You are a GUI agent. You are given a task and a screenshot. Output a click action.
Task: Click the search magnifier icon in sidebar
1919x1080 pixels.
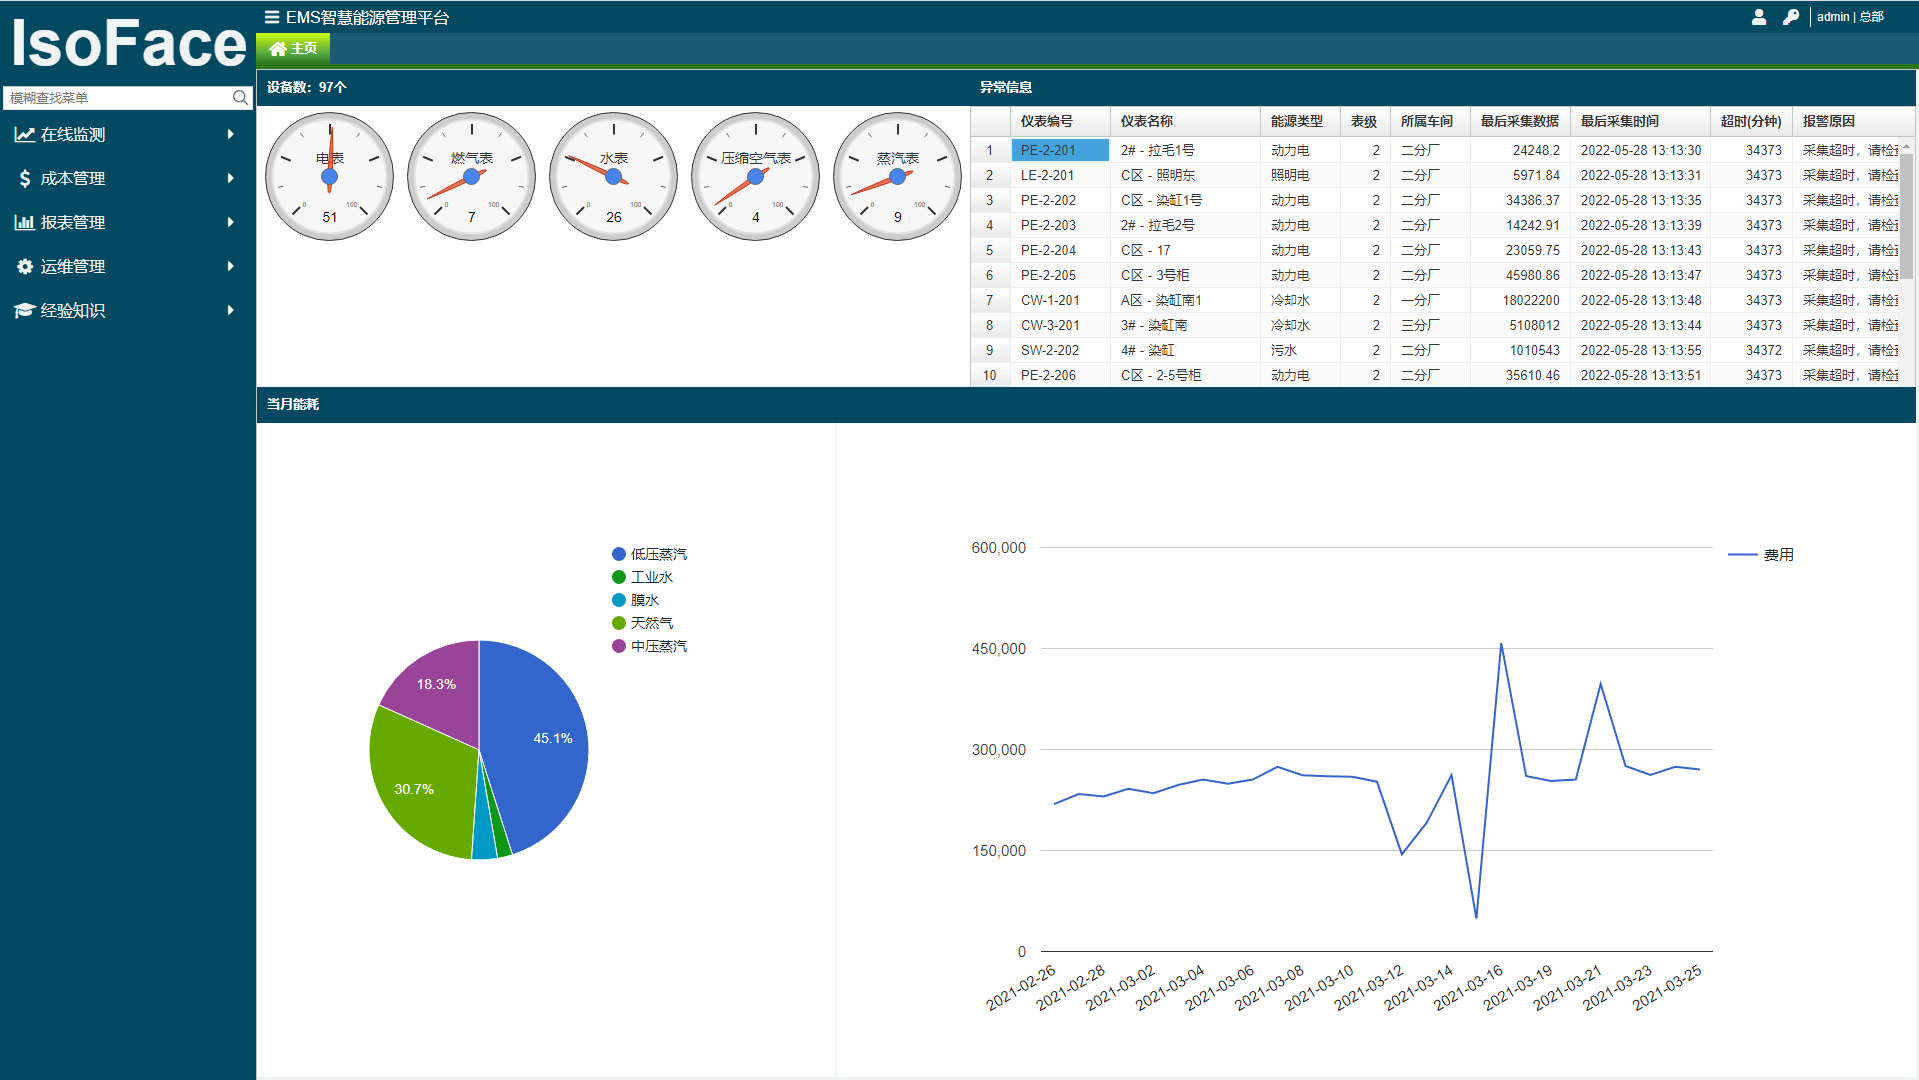point(240,98)
